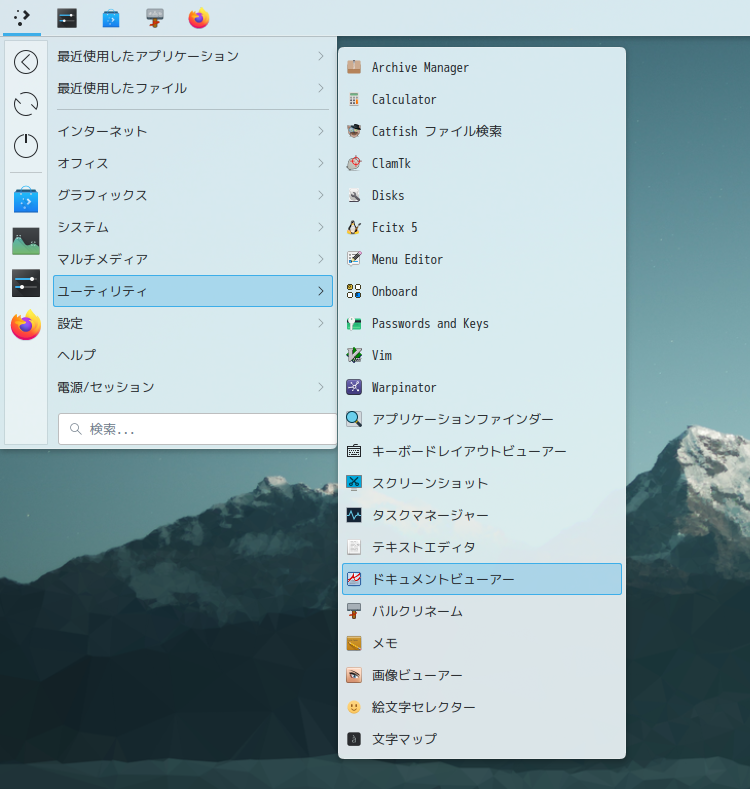Click the Catfish file search icon
The image size is (750, 789).
pyautogui.click(x=354, y=131)
